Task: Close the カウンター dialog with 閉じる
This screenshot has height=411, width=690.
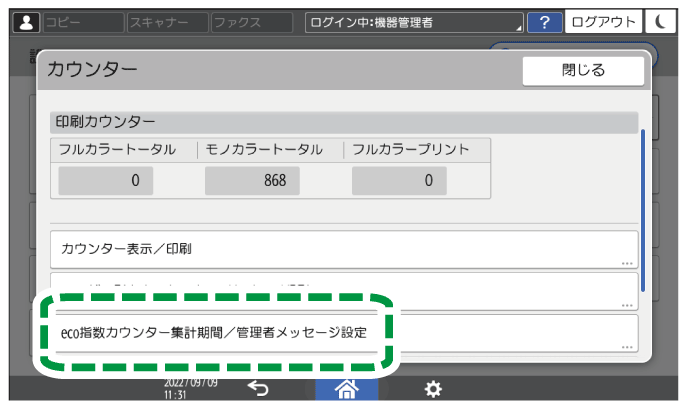Action: pyautogui.click(x=583, y=70)
